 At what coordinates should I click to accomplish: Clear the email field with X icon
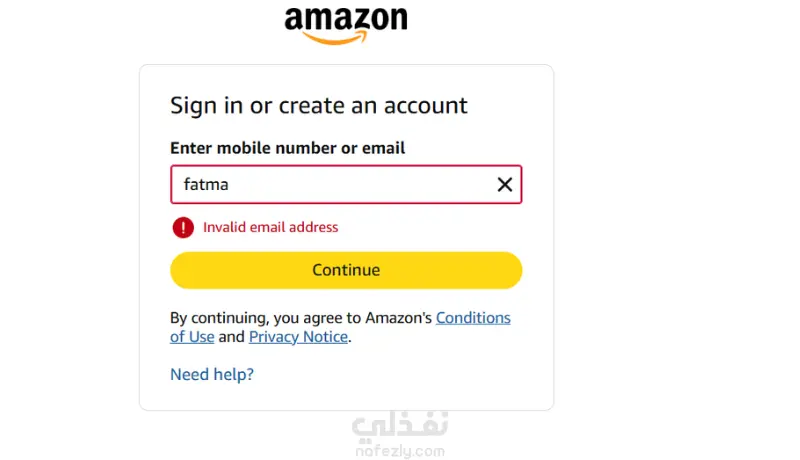coord(505,184)
